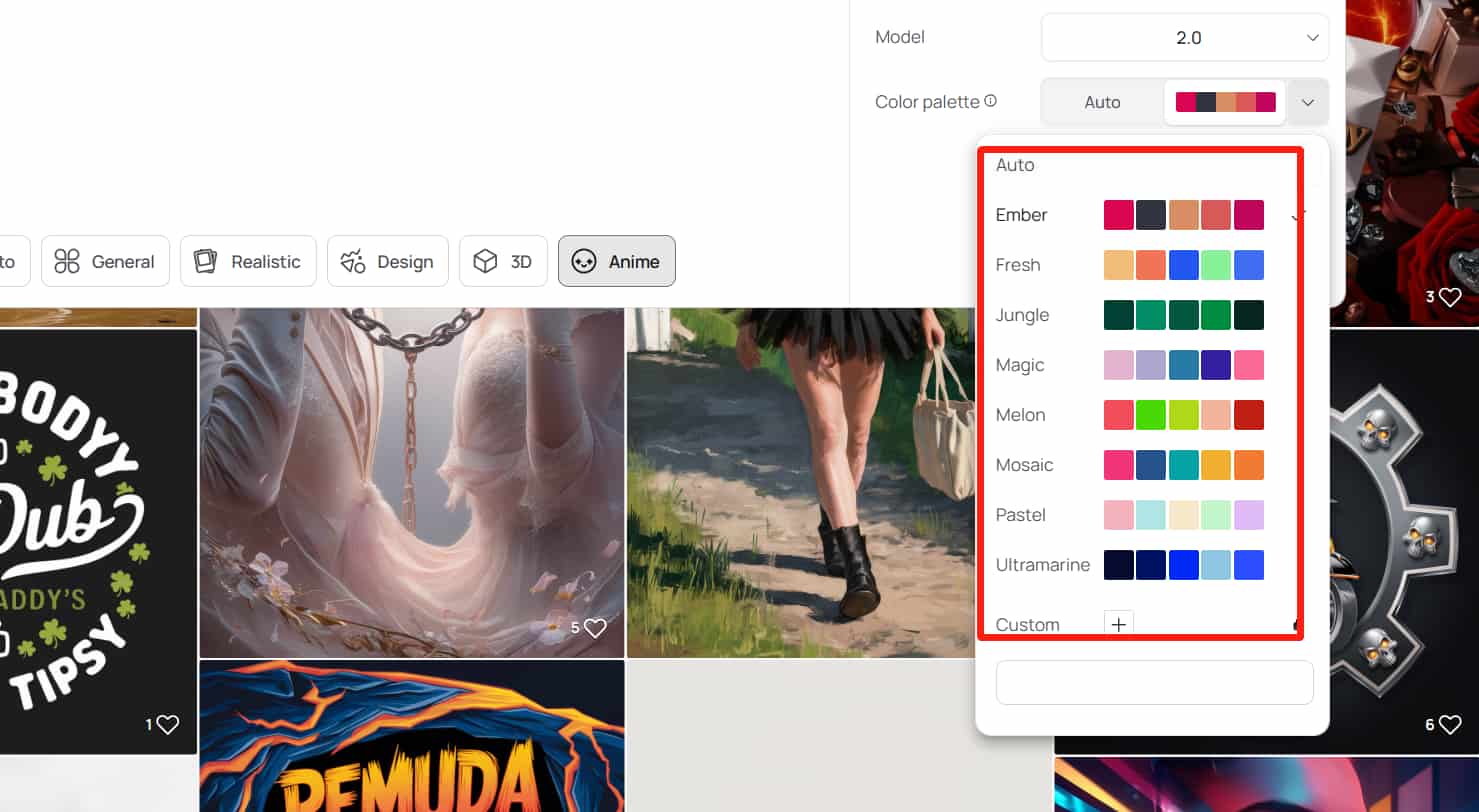Open the Model 2.0 dropdown
This screenshot has width=1479, height=812.
tap(1185, 38)
